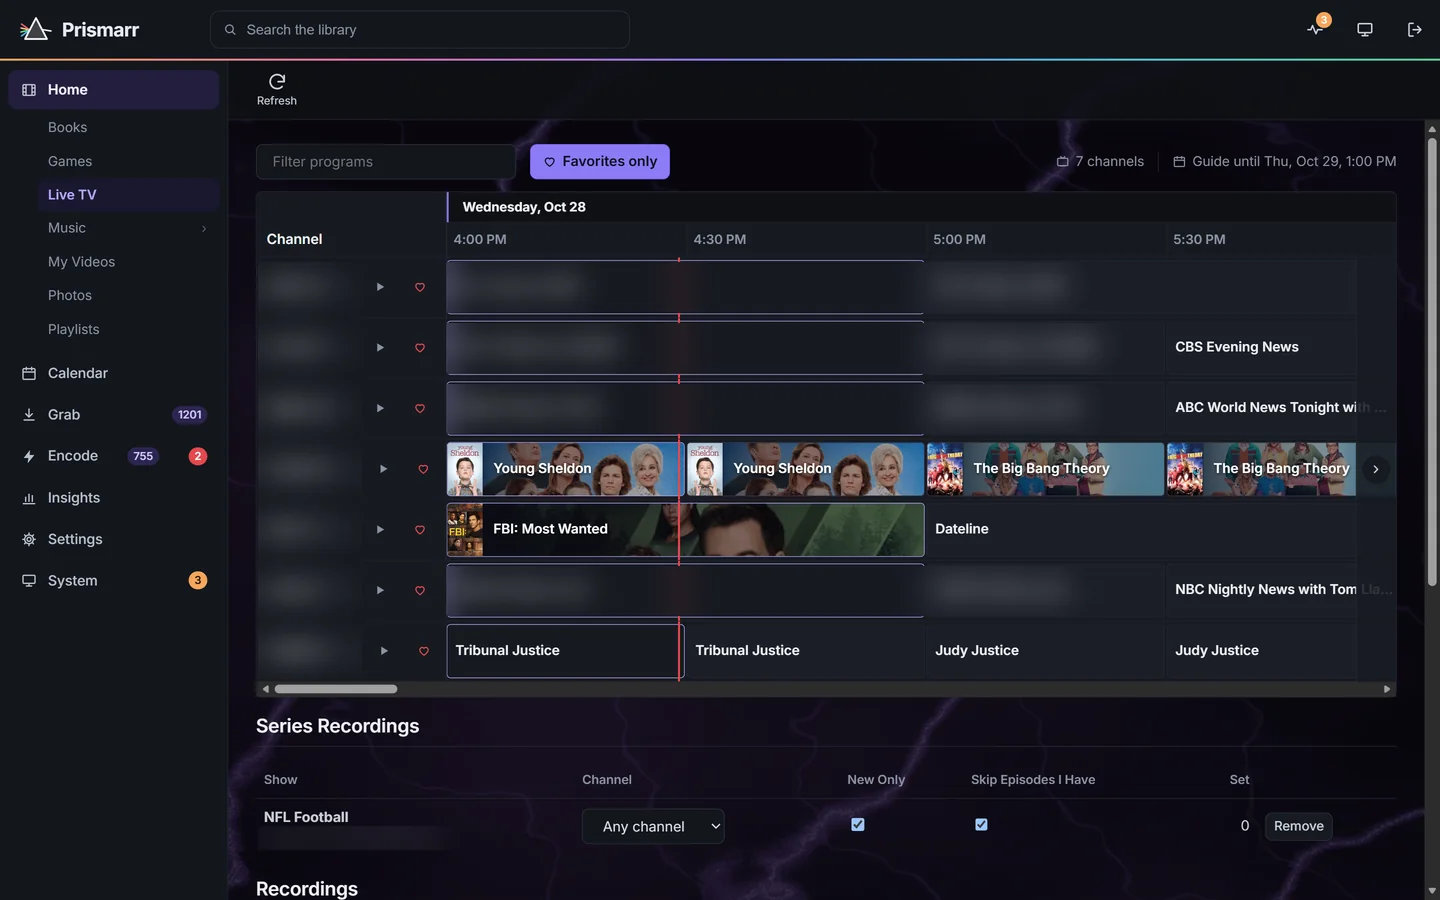Open the 5:30 PM Big Bang Theory program

click(x=1261, y=469)
